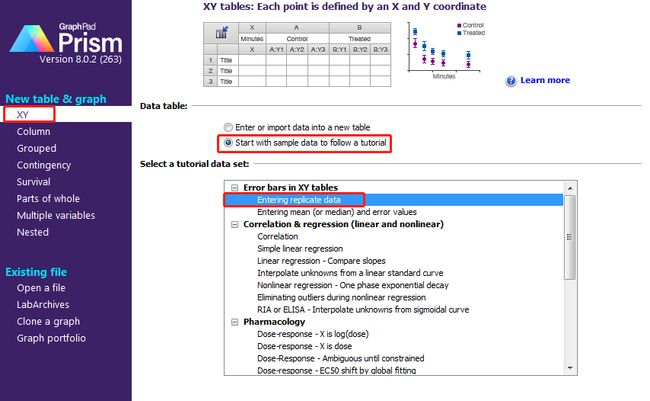The image size is (650, 401).
Task: Choose Graph portfolio
Action: pyautogui.click(x=51, y=338)
